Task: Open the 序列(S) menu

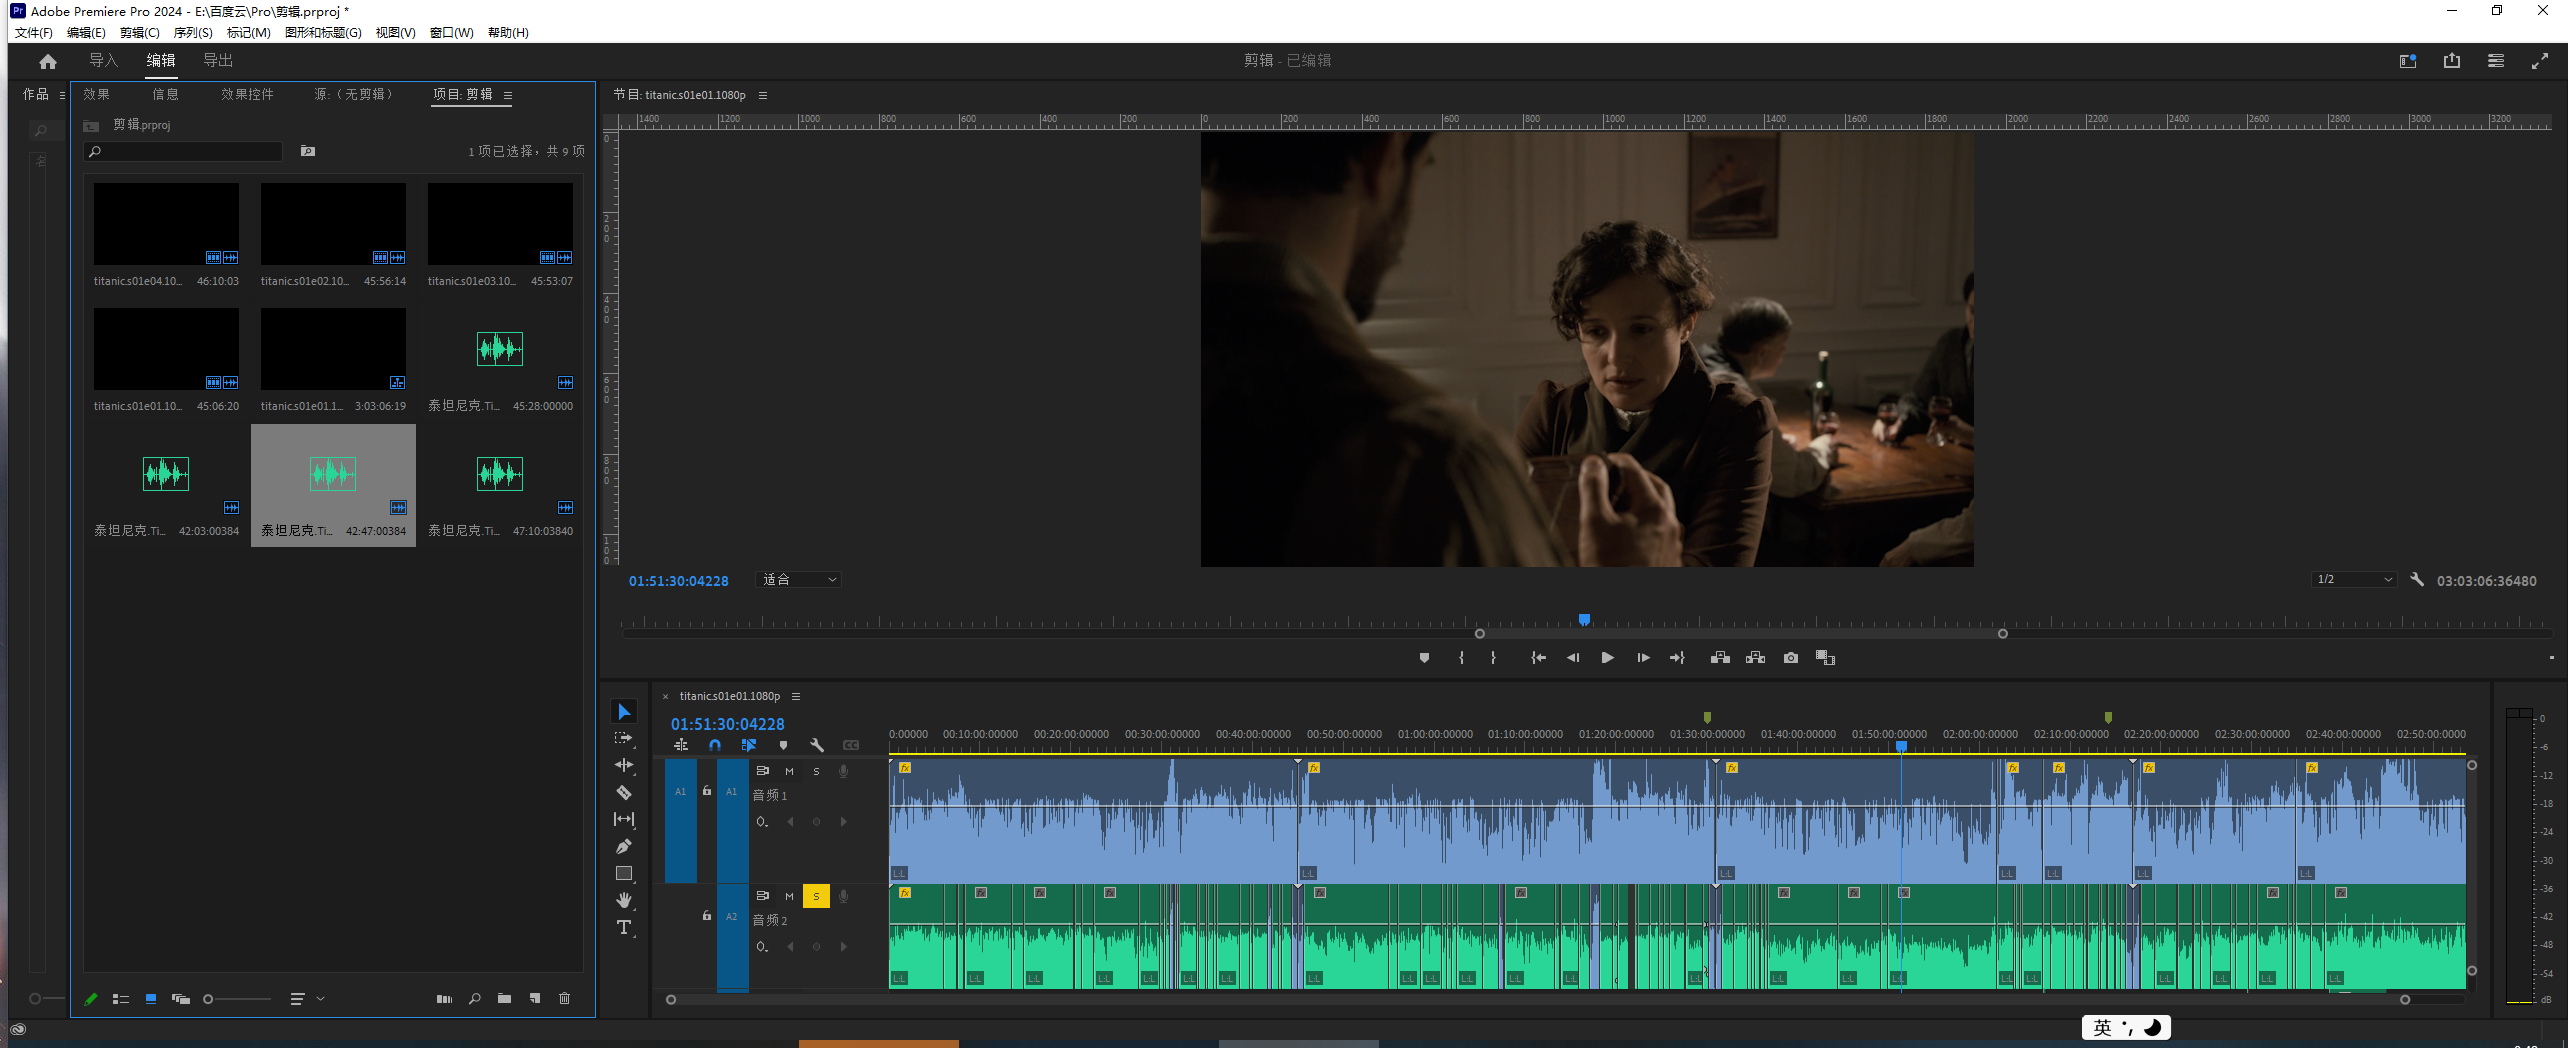Action: (193, 33)
